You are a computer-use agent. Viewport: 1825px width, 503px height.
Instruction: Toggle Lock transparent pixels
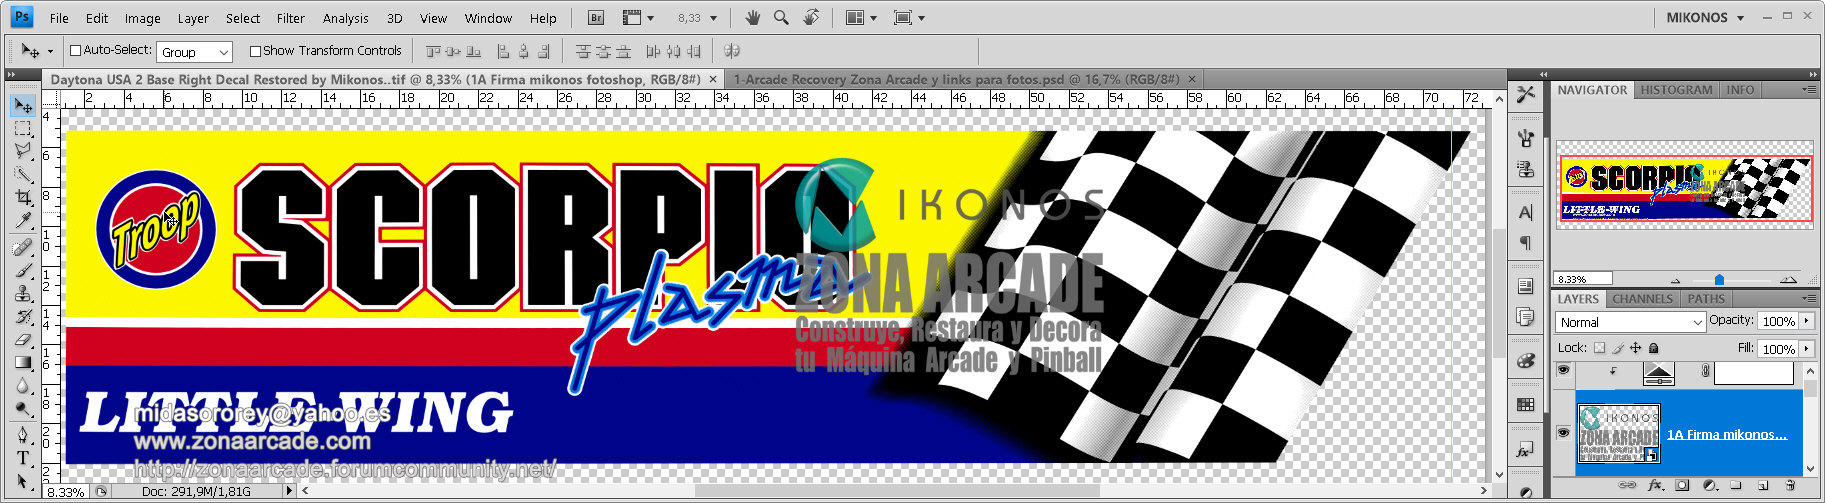coord(1599,348)
